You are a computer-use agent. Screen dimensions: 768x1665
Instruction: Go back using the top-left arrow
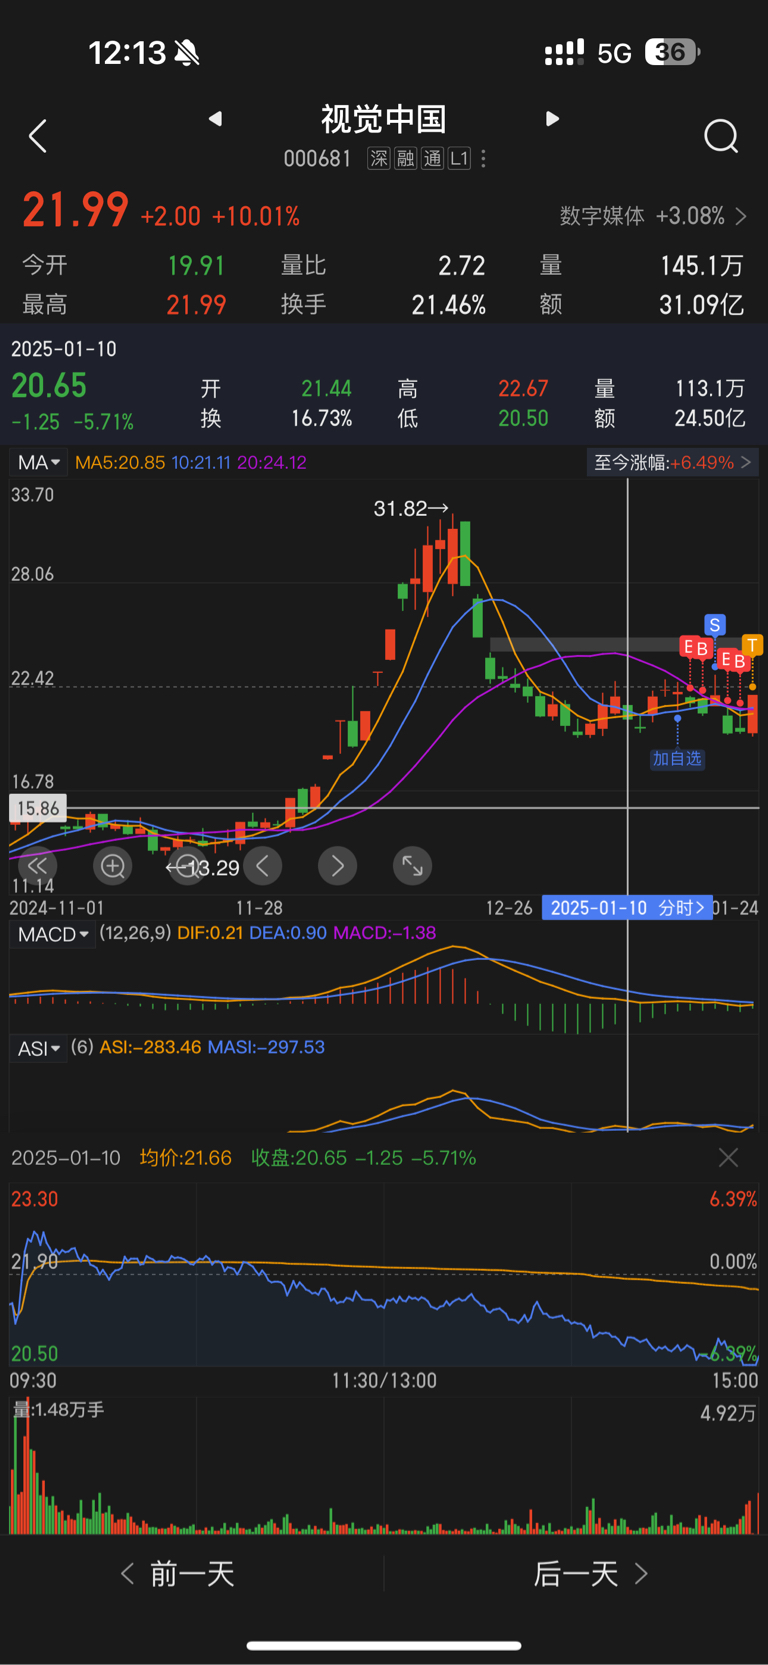click(x=38, y=136)
